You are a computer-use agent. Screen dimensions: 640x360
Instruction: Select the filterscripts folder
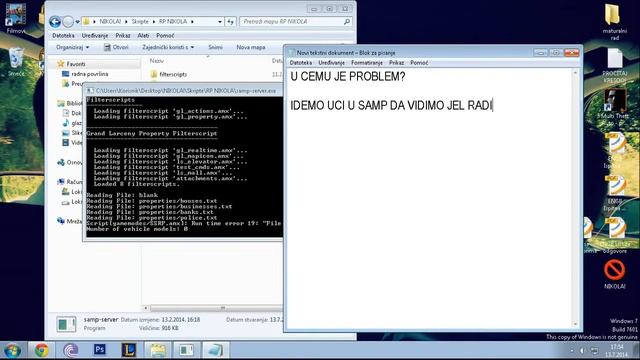173,74
